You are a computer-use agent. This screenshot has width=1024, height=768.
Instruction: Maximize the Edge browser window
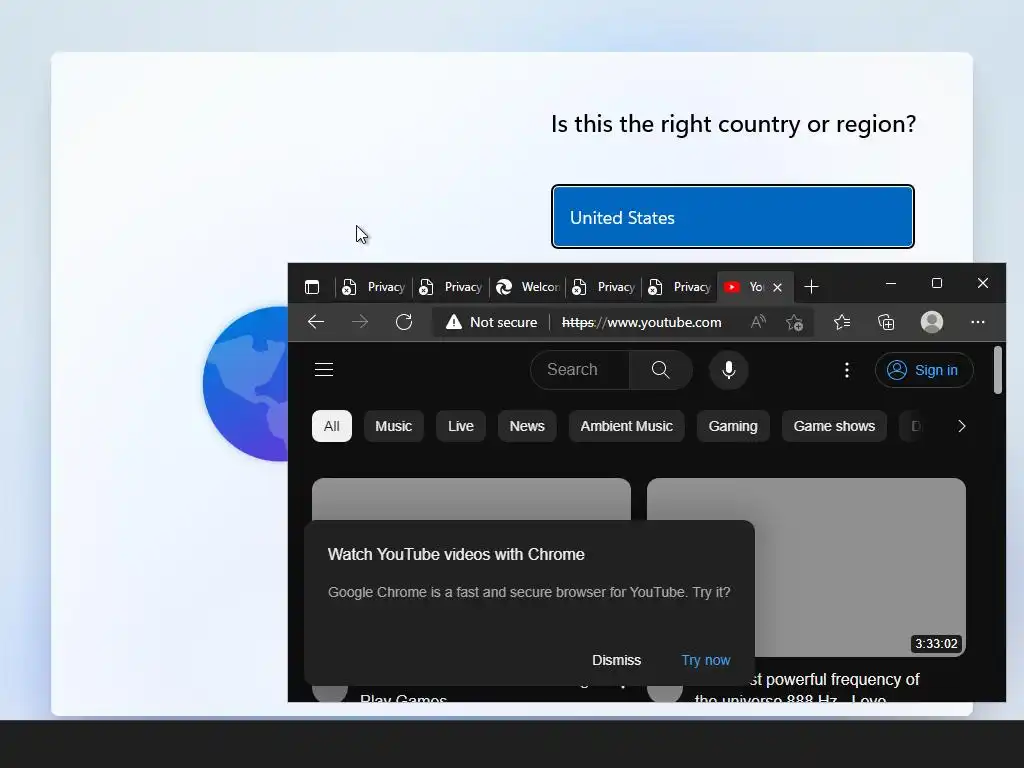point(936,283)
